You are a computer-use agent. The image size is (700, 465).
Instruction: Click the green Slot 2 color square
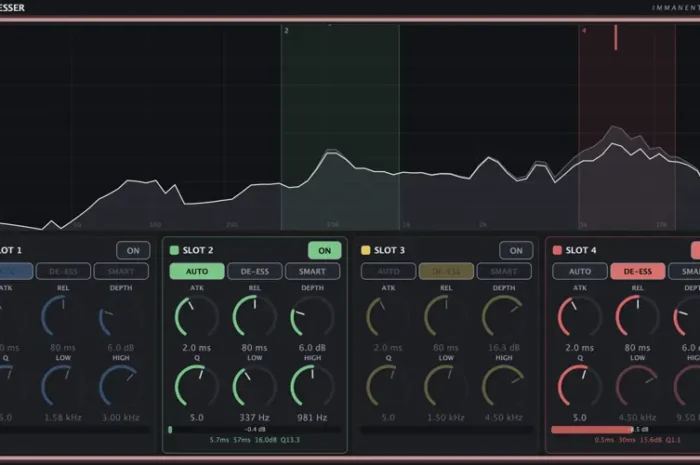click(x=174, y=250)
